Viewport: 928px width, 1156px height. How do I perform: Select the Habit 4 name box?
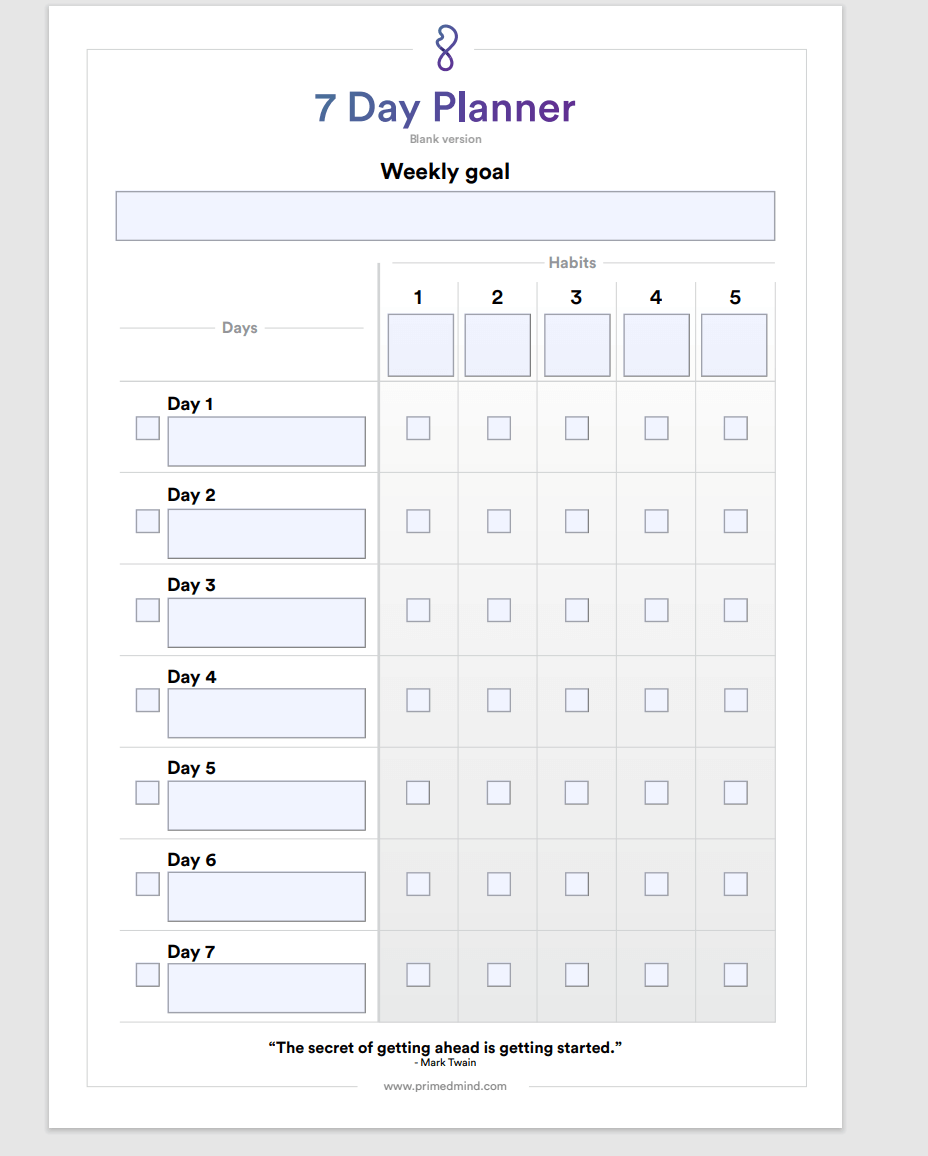(657, 346)
